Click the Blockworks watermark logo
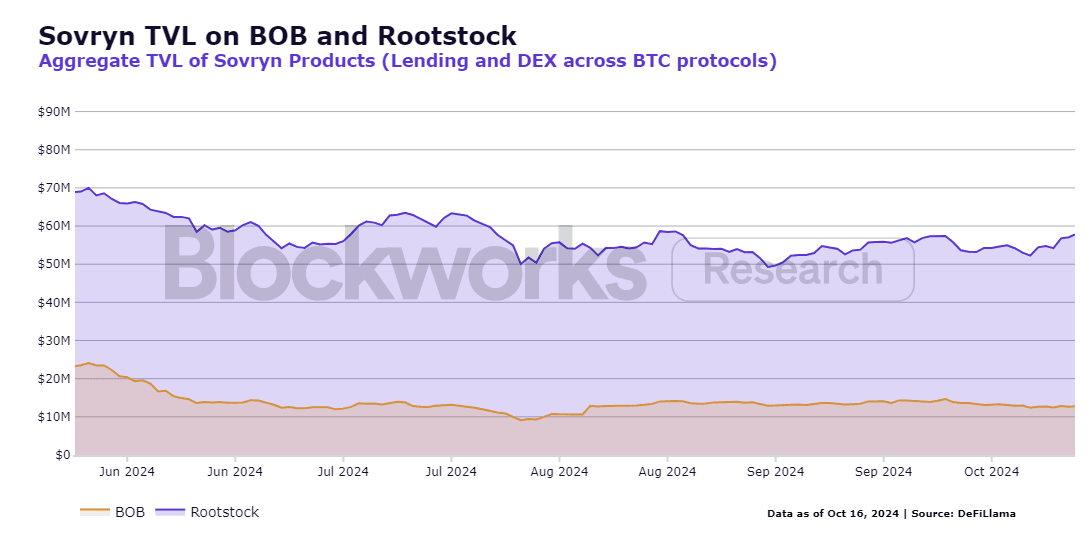This screenshot has width=1090, height=545. pos(405,263)
